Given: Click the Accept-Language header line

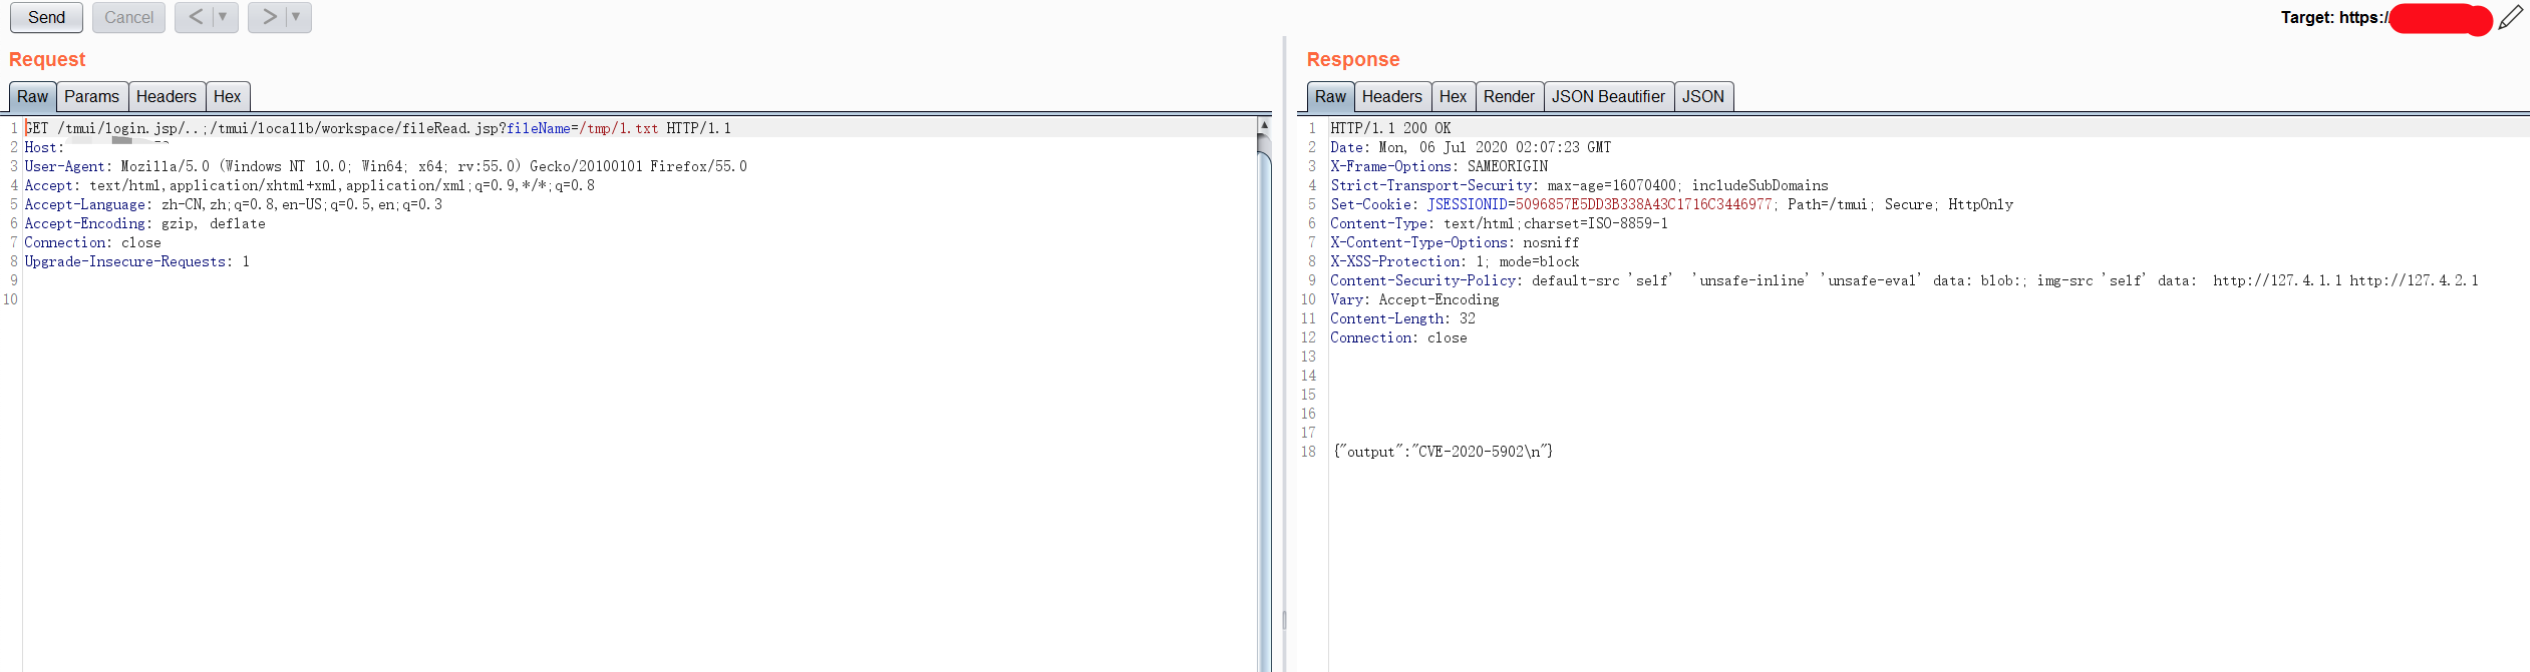Looking at the screenshot, I should 233,204.
